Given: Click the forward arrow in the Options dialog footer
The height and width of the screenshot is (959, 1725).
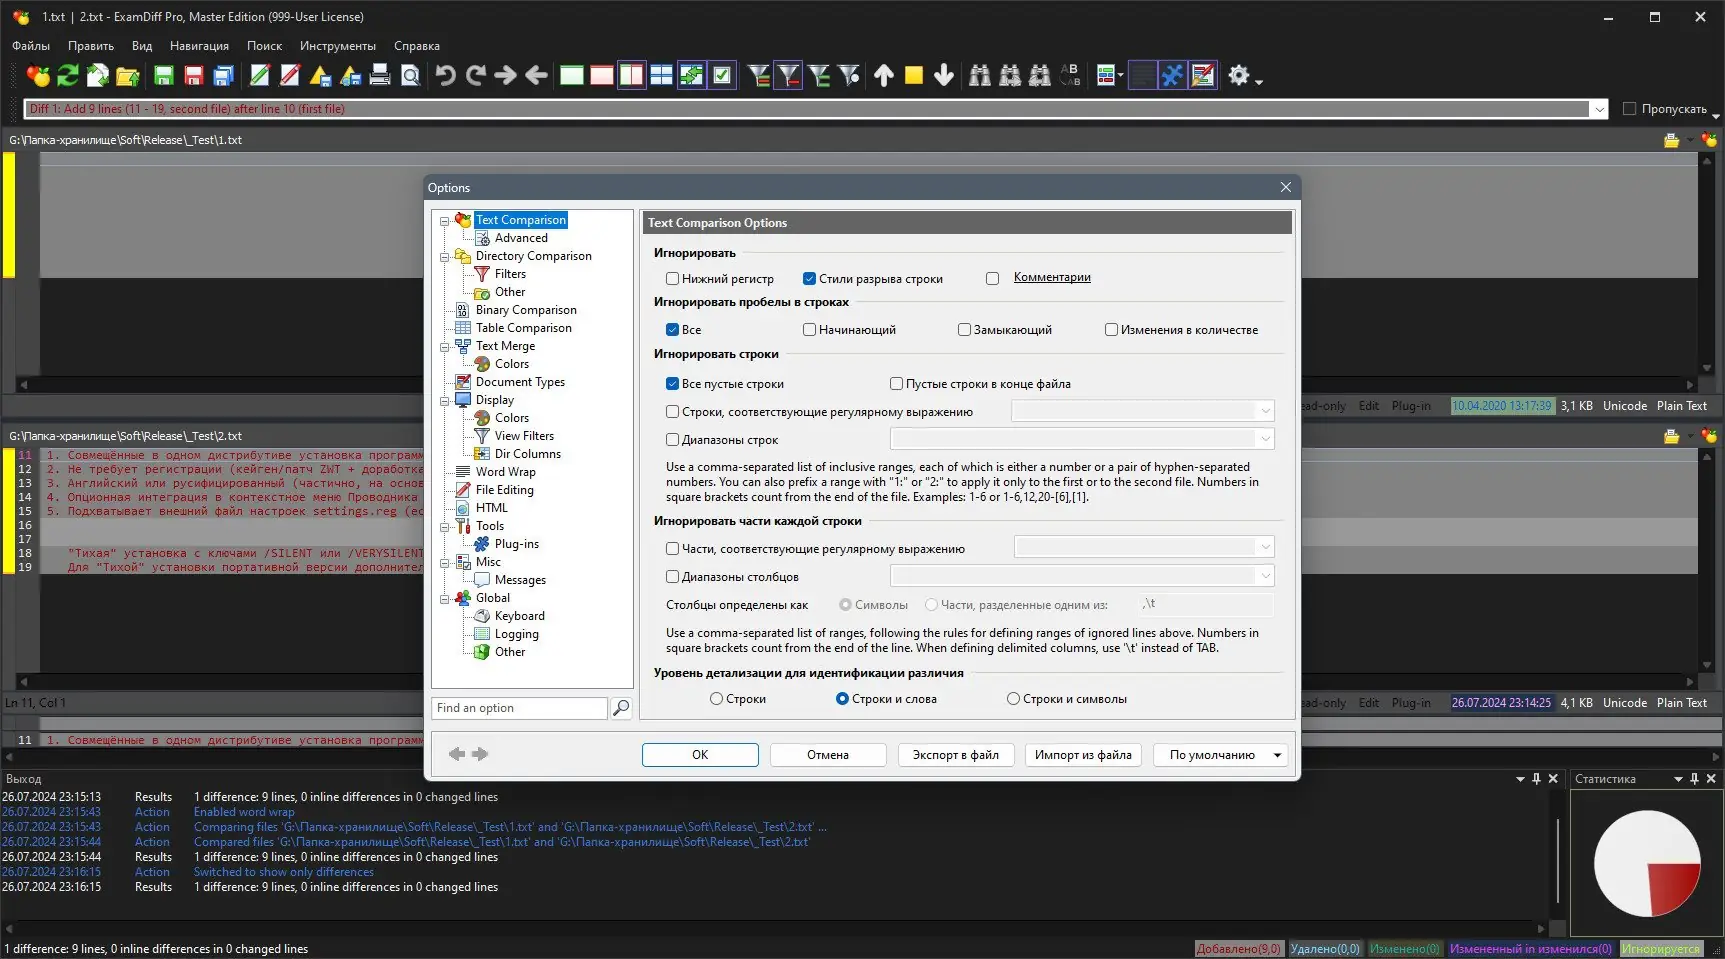Looking at the screenshot, I should [x=480, y=754].
